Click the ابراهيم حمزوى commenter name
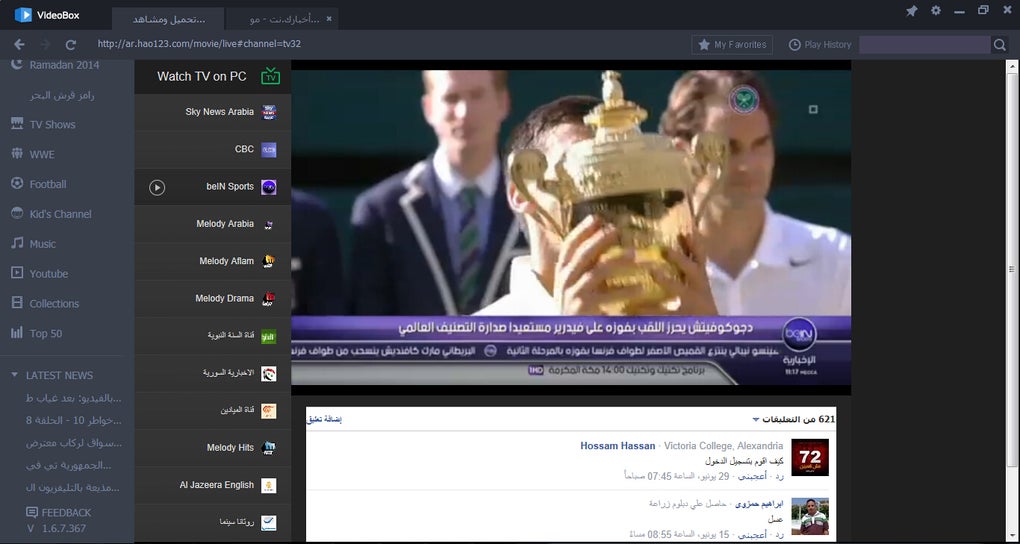This screenshot has height=544, width=1020. (761, 504)
